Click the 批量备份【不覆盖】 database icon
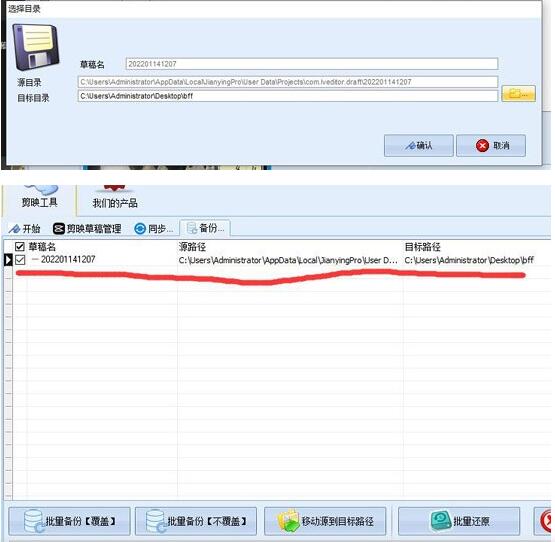This screenshot has width=555, height=542. (x=156, y=521)
